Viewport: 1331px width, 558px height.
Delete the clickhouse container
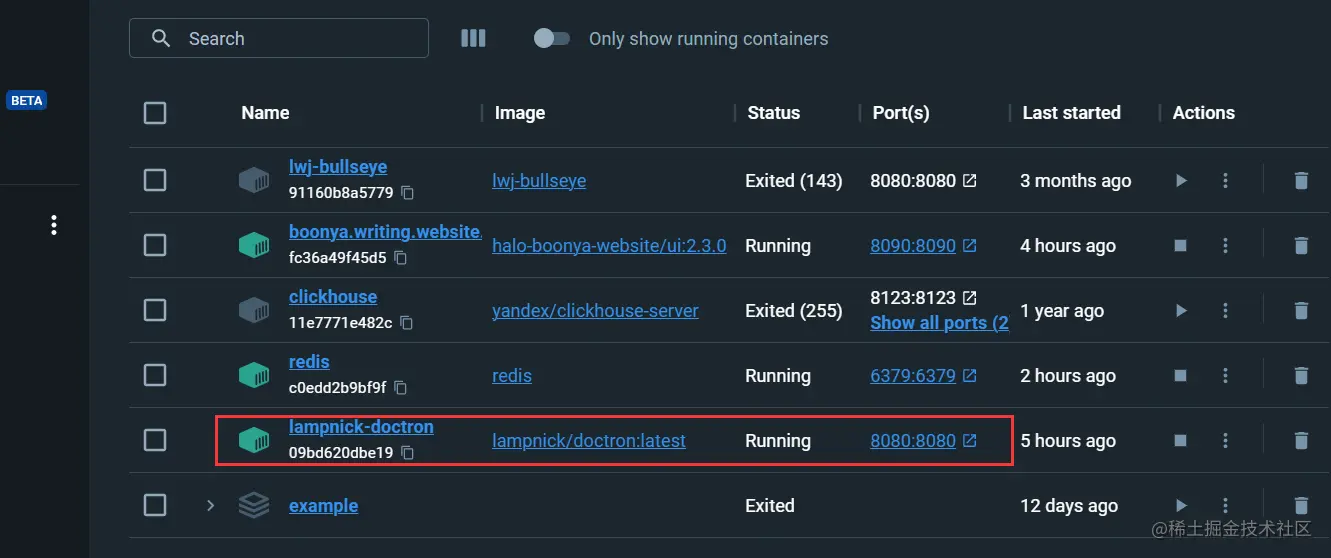[x=1301, y=311]
